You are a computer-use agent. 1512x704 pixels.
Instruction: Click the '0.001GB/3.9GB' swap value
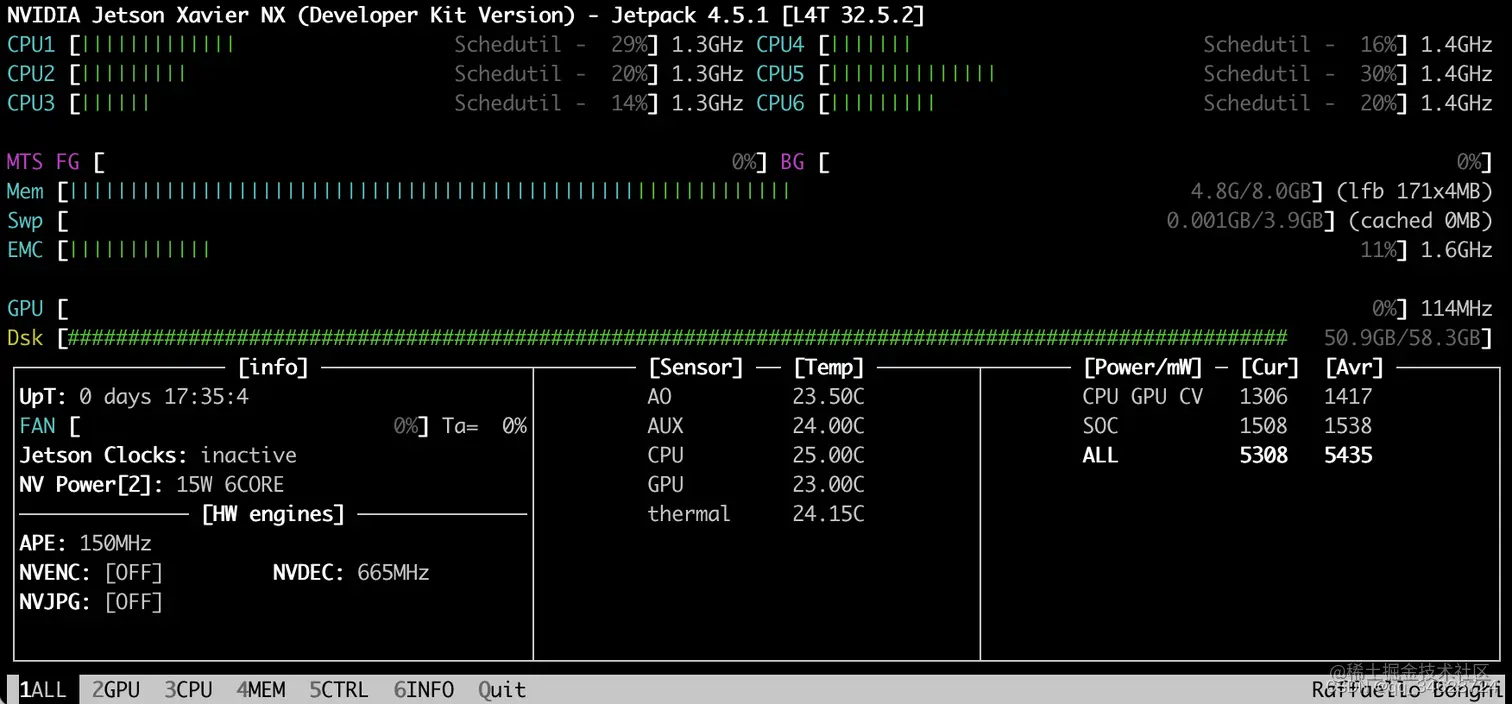point(1246,221)
